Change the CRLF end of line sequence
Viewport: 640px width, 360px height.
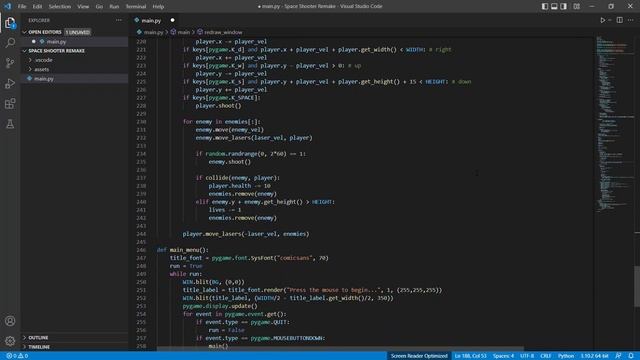coord(545,356)
